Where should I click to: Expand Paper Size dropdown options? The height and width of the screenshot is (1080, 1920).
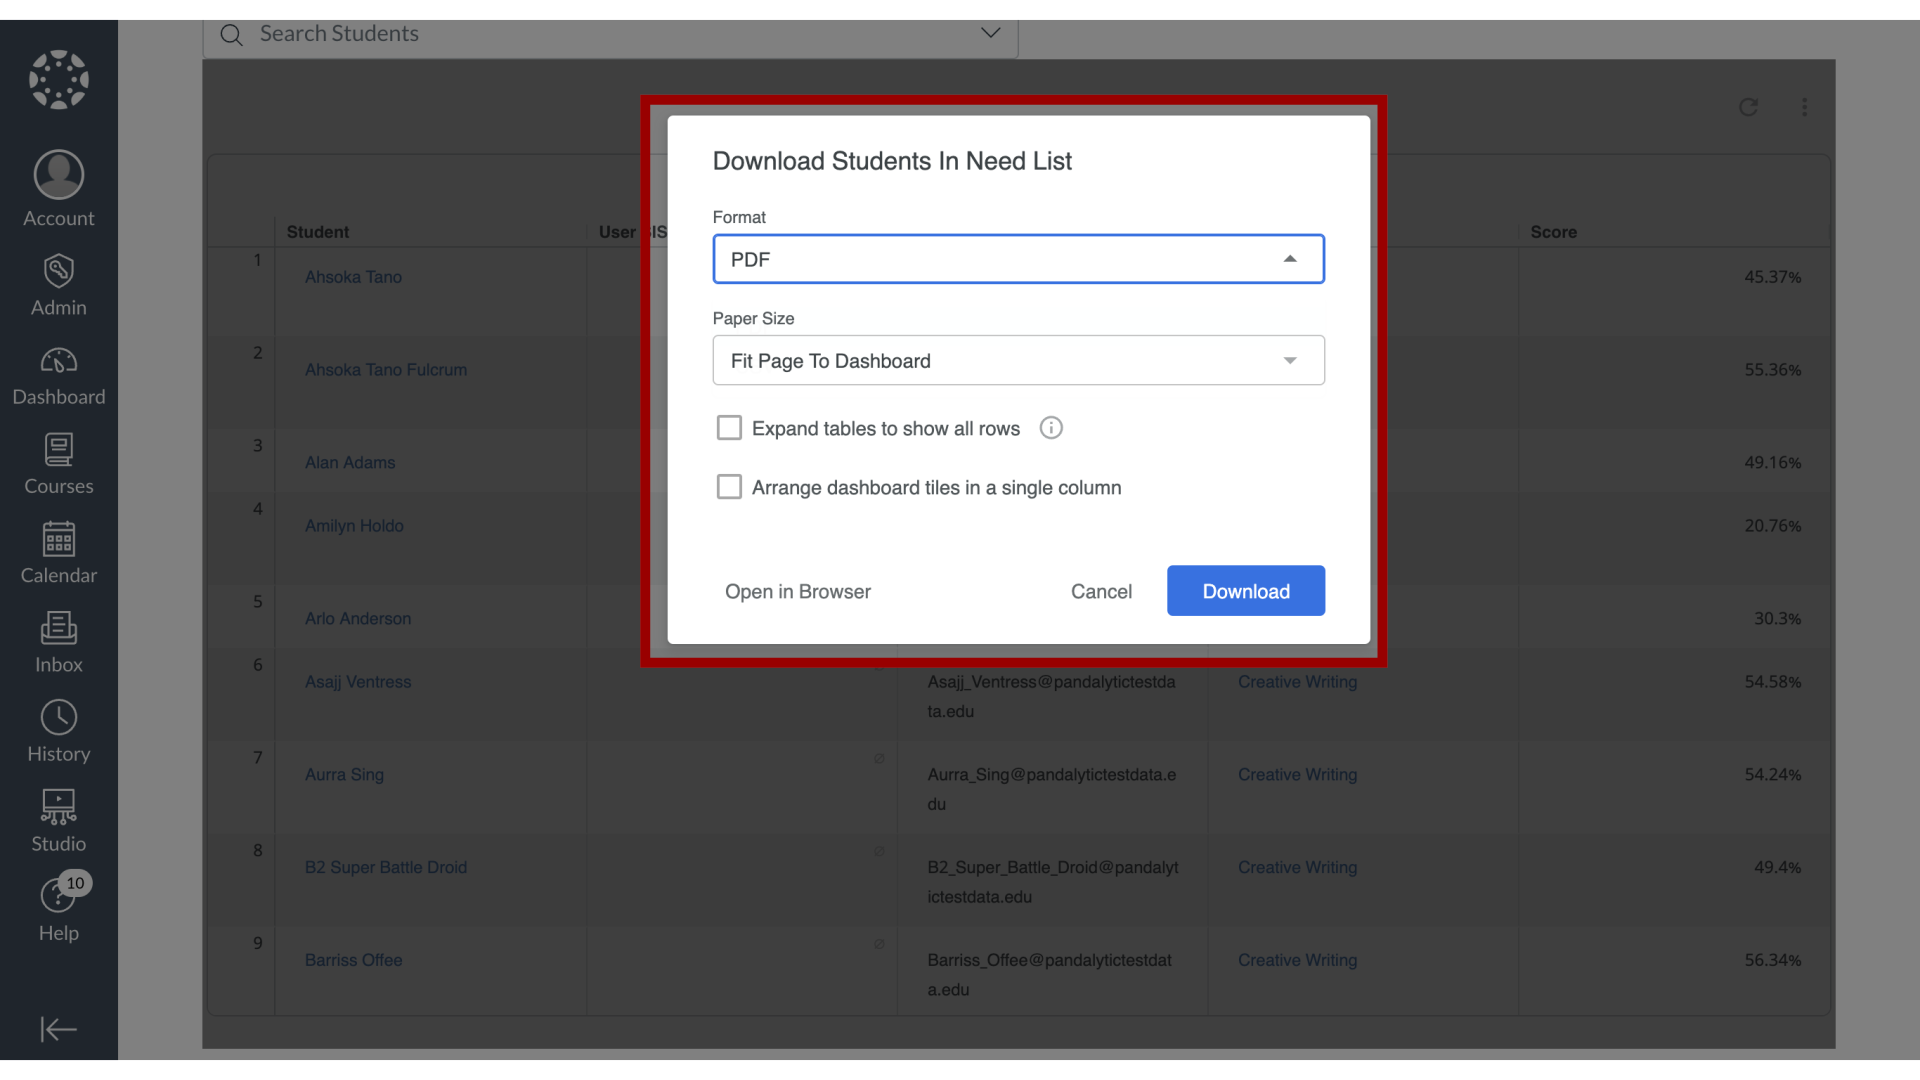[x=1291, y=360]
